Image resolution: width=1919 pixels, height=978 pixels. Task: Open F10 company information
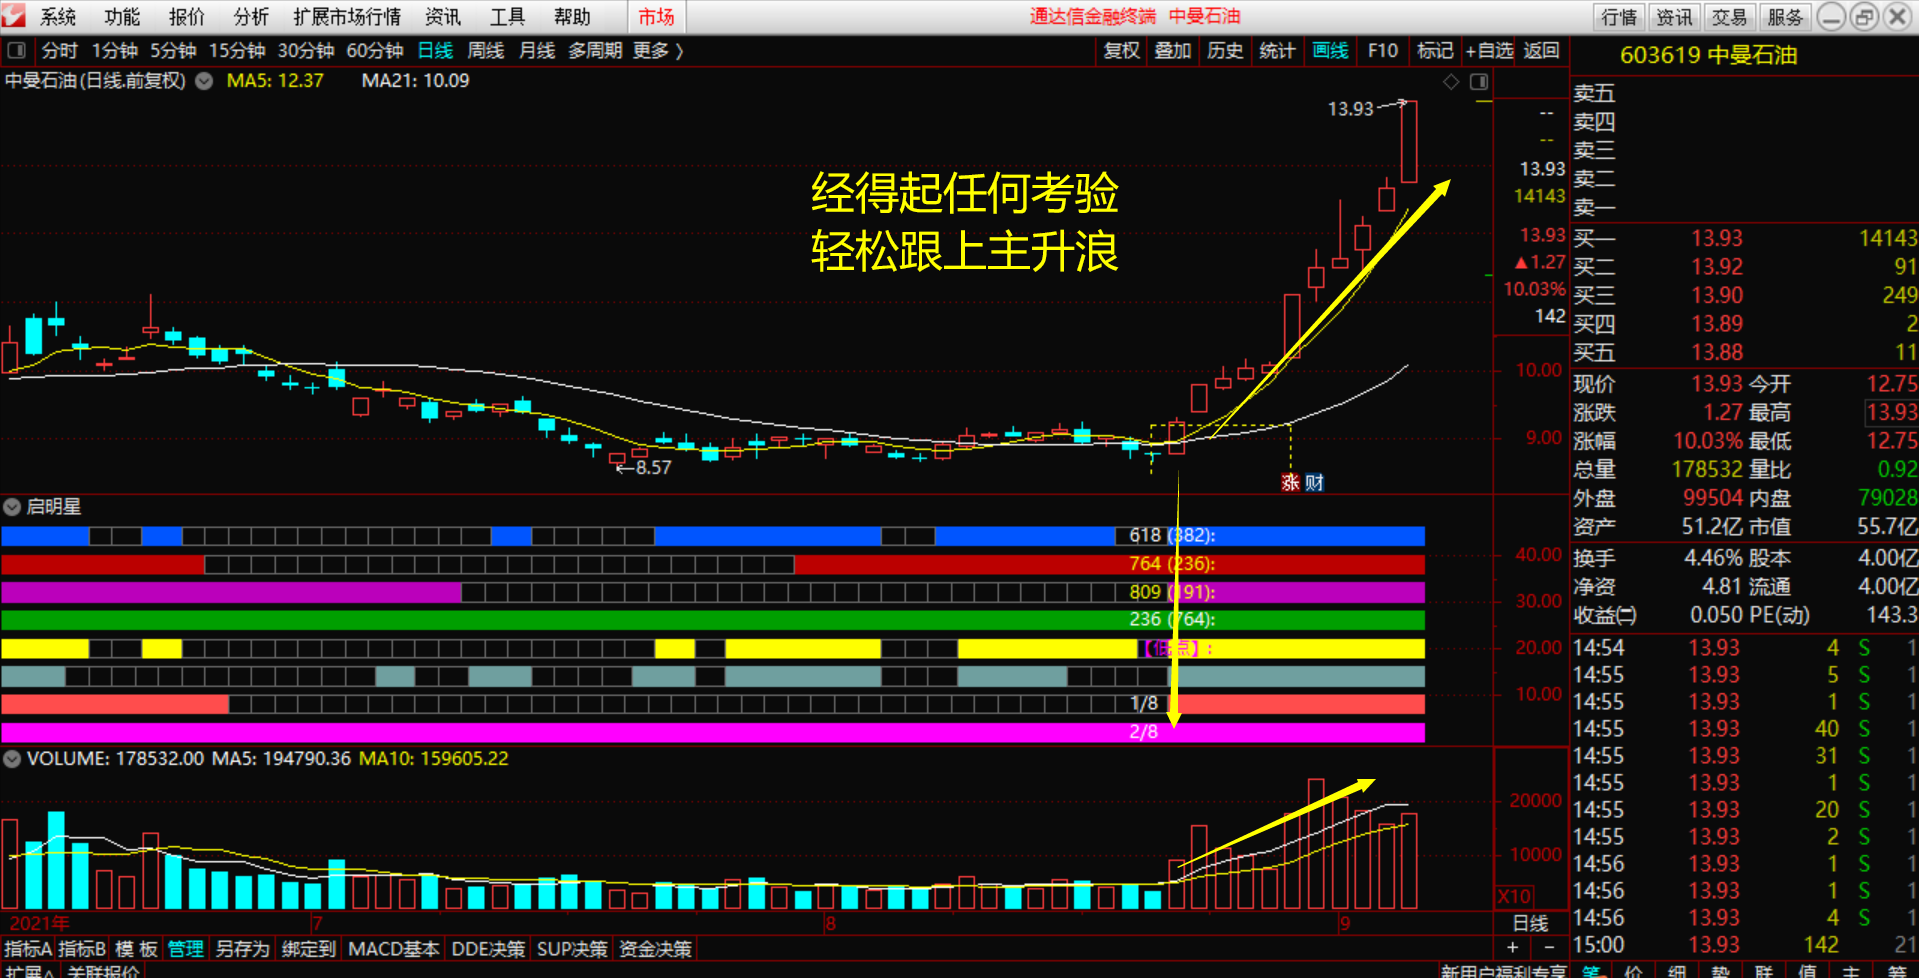tap(1383, 50)
